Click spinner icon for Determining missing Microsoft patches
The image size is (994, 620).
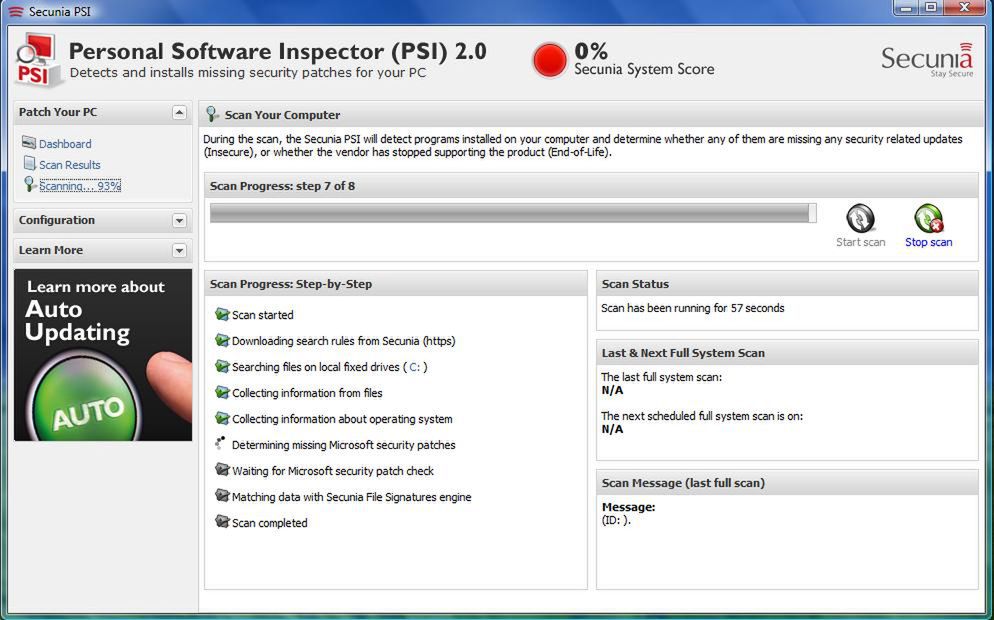221,443
